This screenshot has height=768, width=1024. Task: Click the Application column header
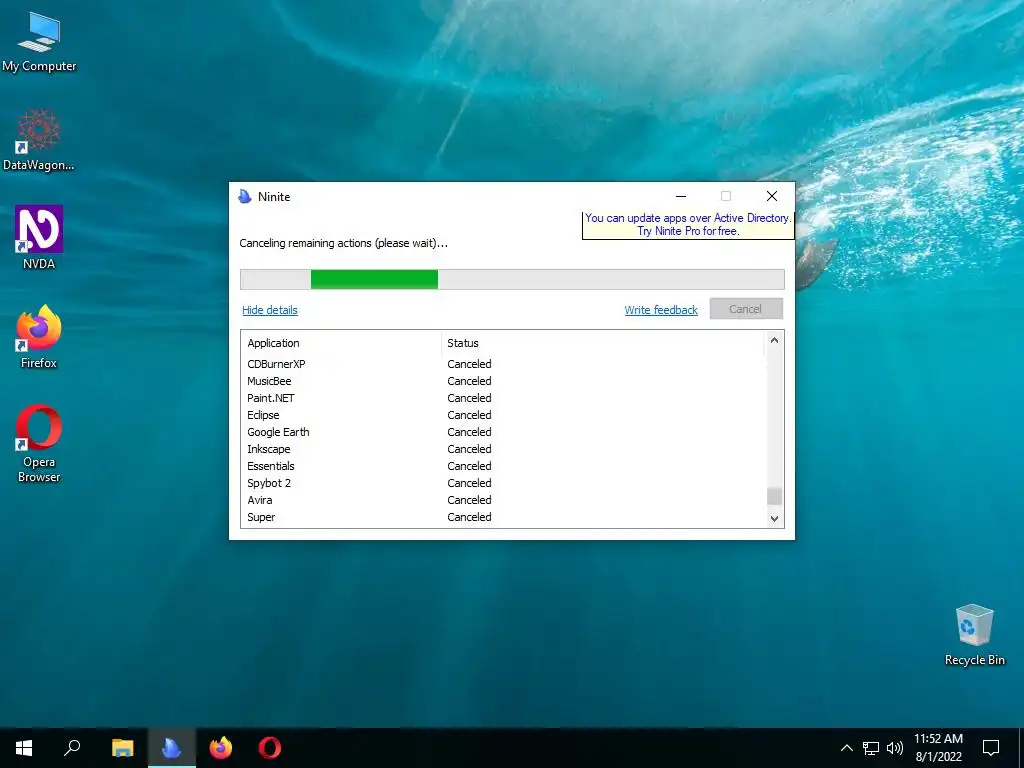coord(341,343)
